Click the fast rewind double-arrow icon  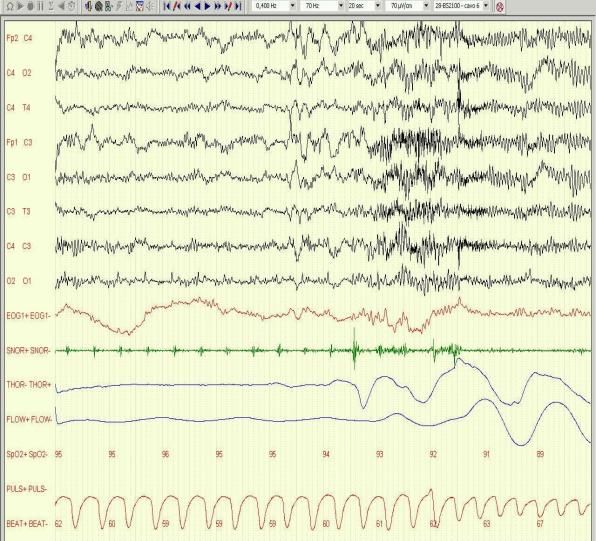[x=187, y=6]
